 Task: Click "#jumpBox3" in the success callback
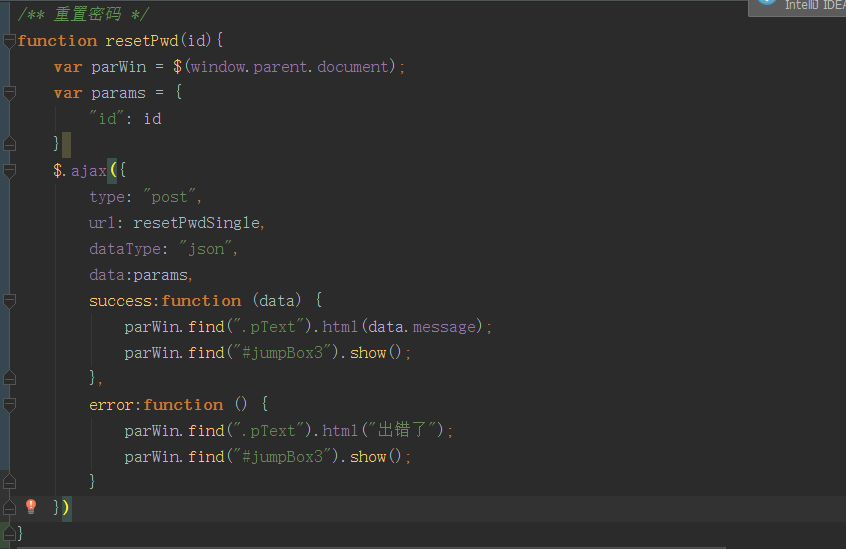tap(281, 353)
